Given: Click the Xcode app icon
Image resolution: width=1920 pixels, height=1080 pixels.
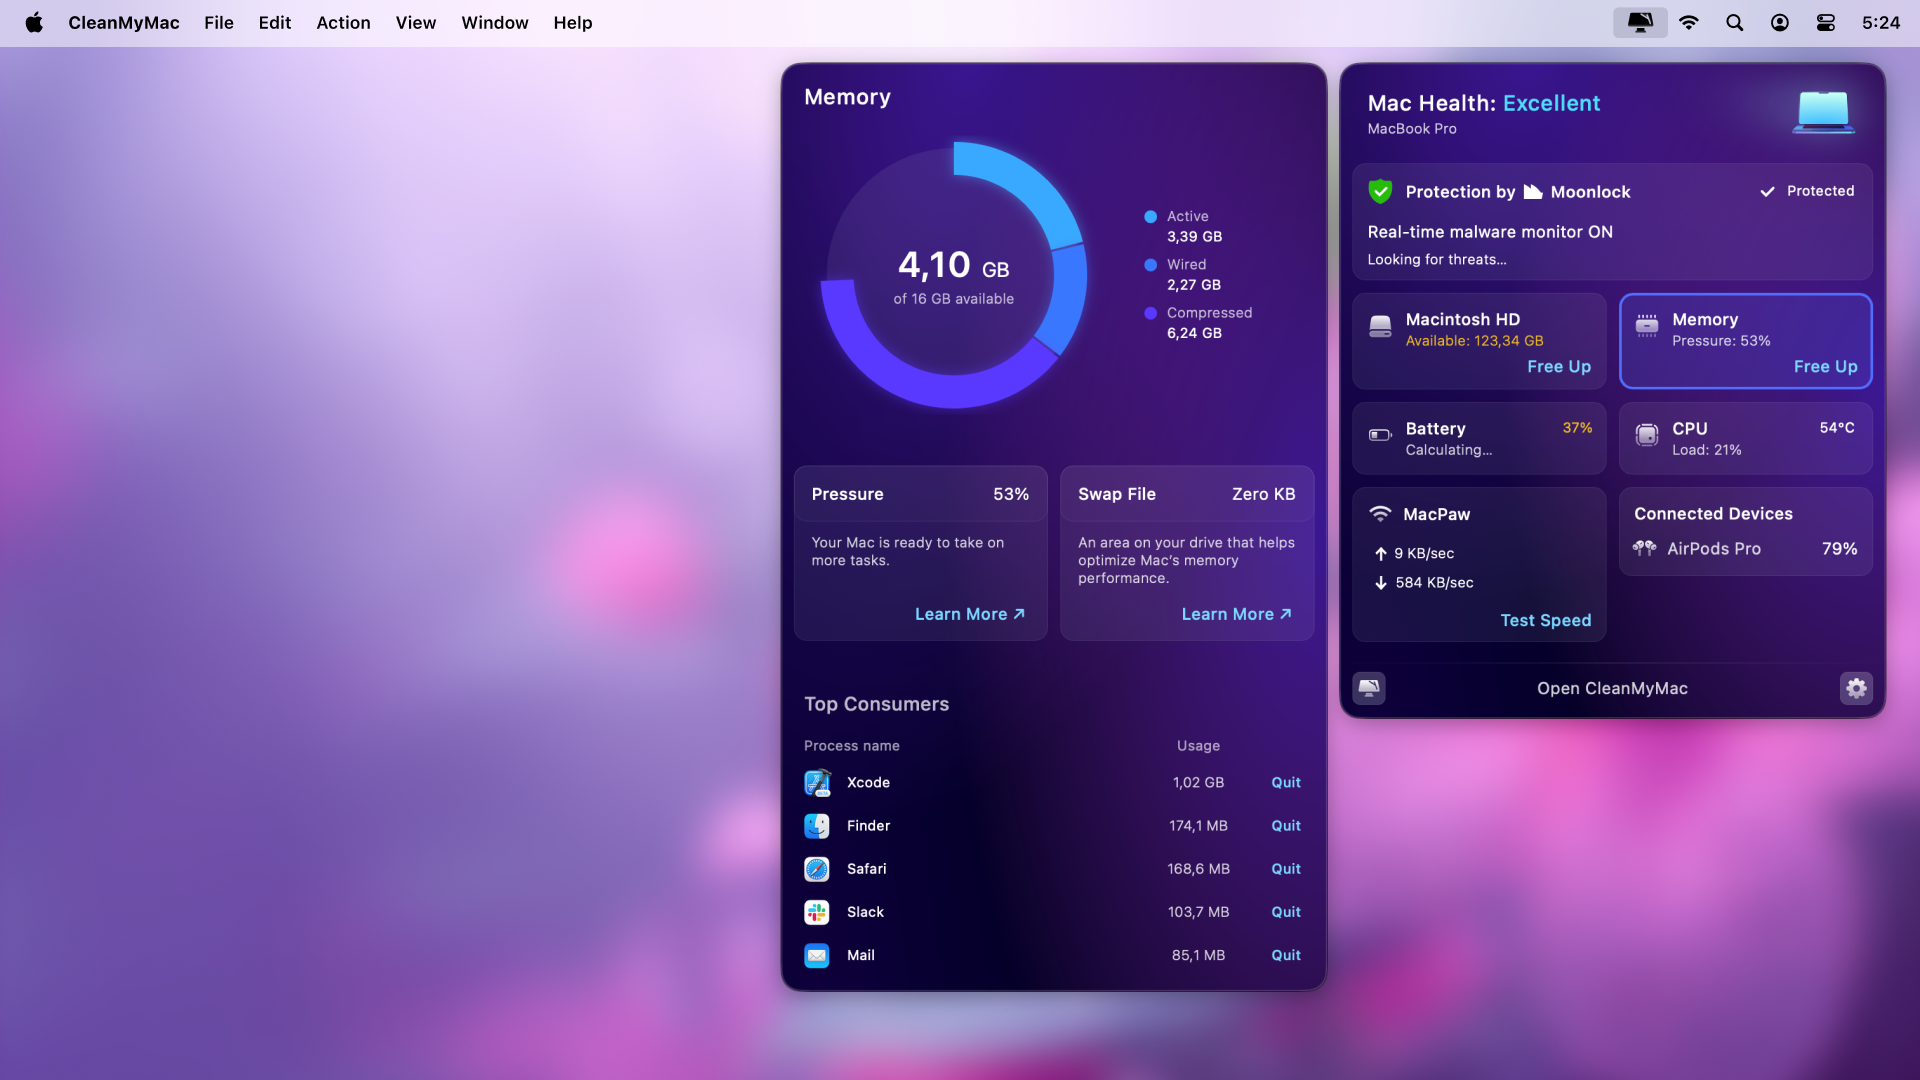Looking at the screenshot, I should (817, 783).
